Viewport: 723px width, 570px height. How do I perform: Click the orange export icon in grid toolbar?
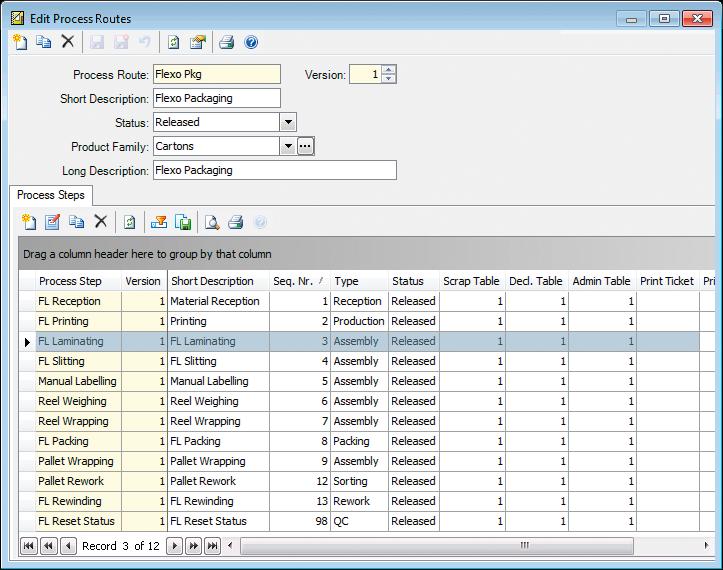pos(159,222)
